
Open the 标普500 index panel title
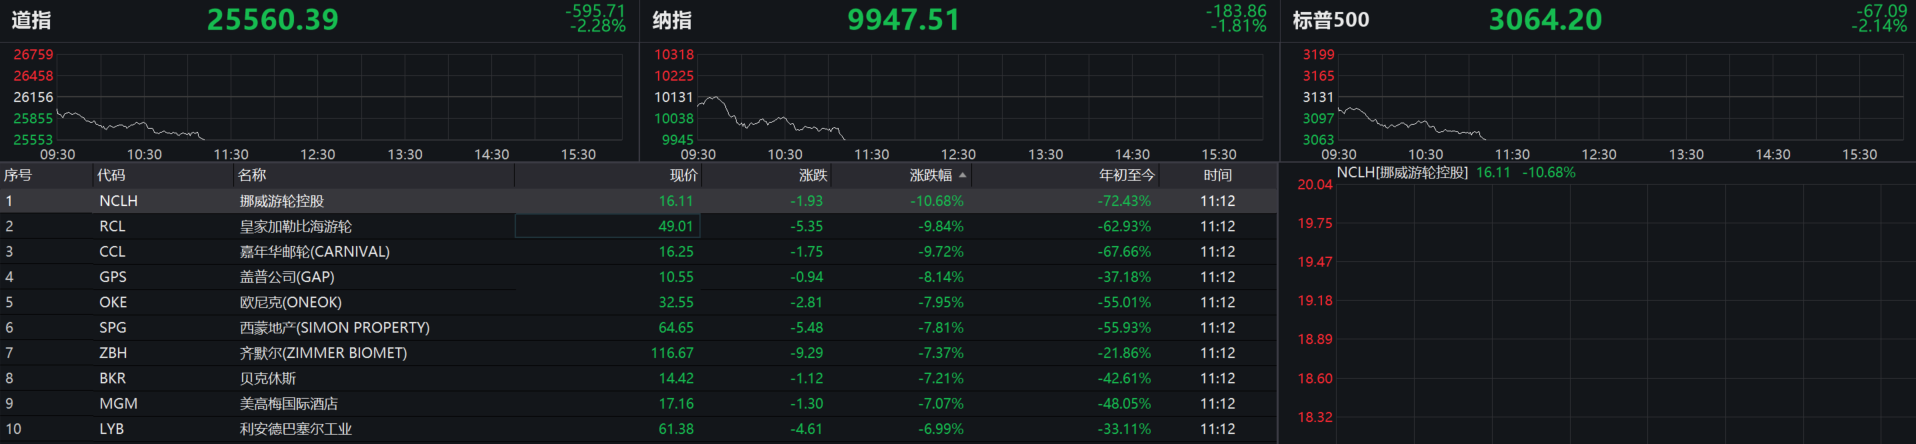click(x=1331, y=20)
